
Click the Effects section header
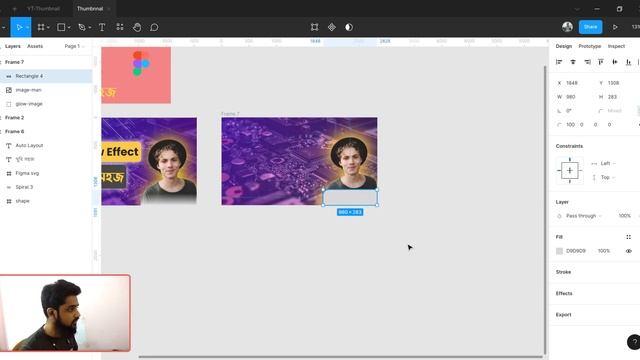click(564, 293)
